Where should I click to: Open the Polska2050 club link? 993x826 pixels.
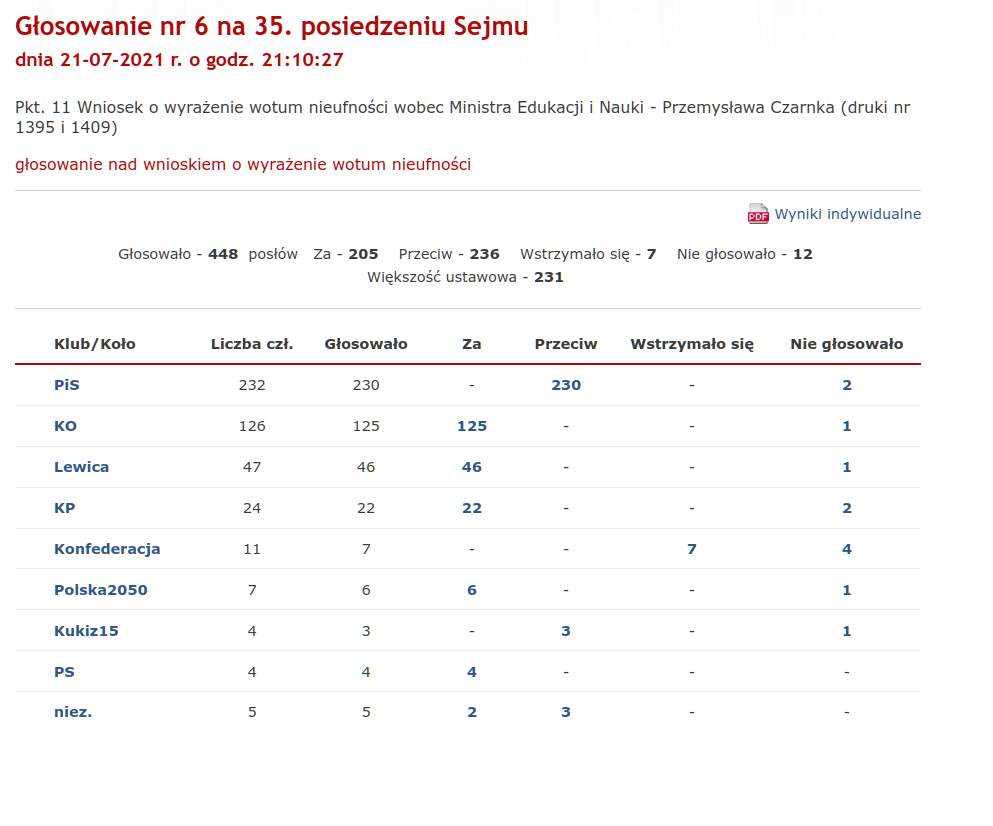point(101,590)
